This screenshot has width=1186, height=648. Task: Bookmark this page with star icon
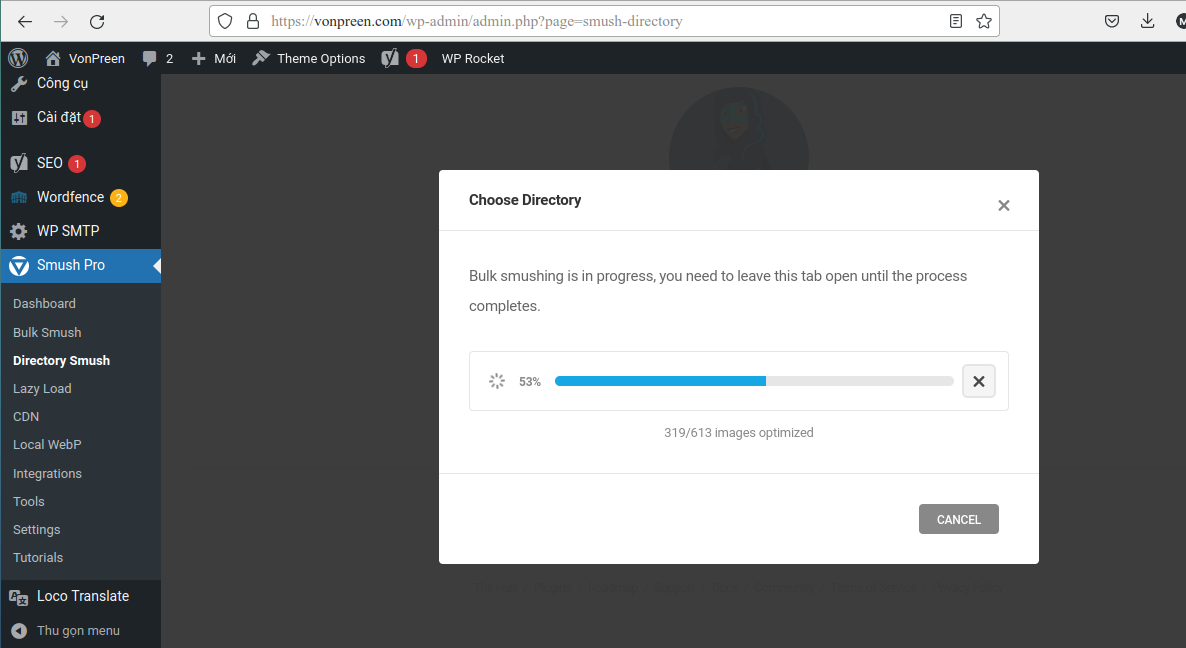pos(984,21)
